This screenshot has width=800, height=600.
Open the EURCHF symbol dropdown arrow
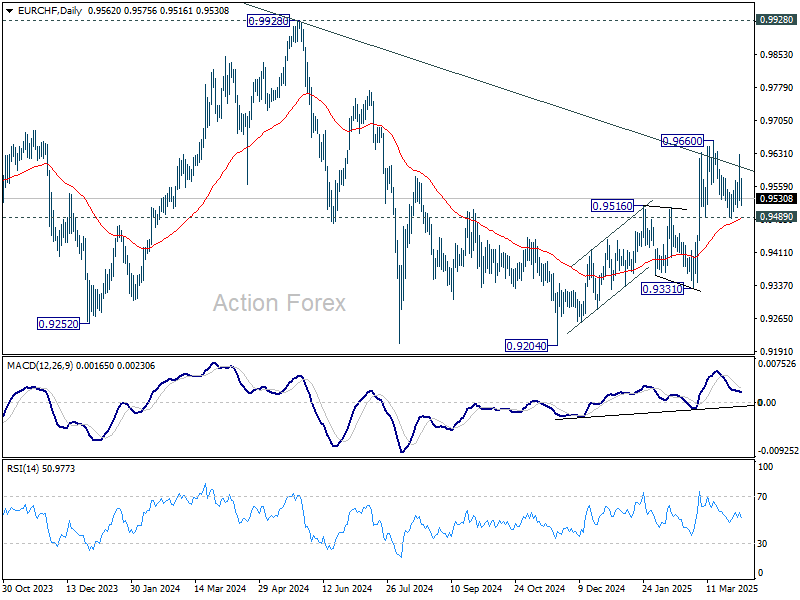click(10, 11)
